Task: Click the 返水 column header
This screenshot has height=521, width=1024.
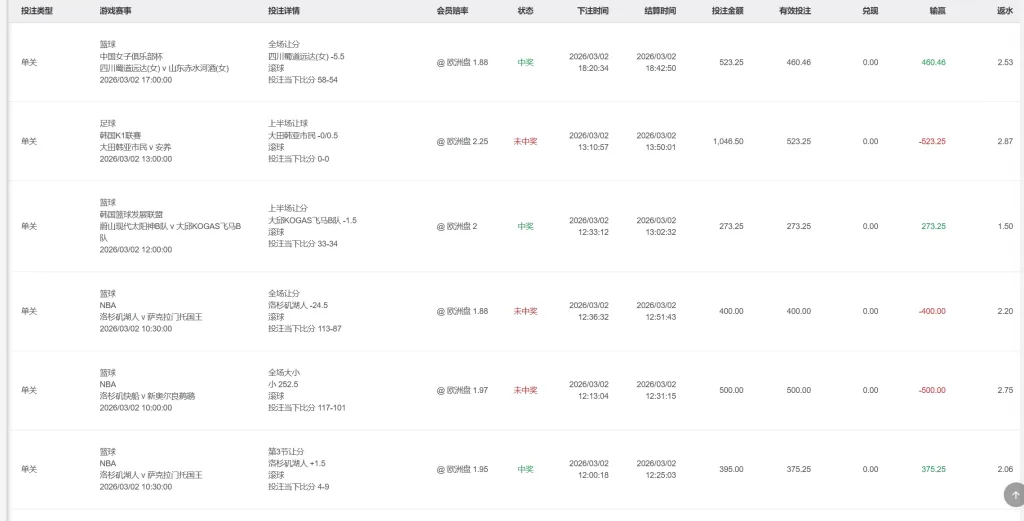Action: click(x=1005, y=11)
